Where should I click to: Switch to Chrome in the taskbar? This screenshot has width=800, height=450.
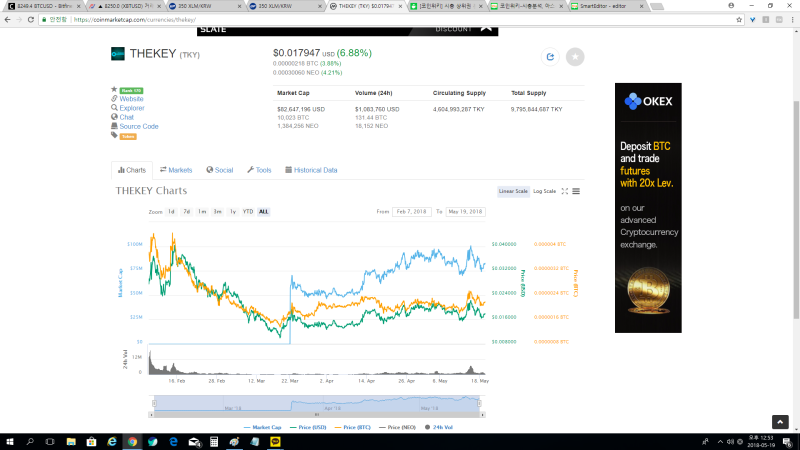[x=132, y=442]
